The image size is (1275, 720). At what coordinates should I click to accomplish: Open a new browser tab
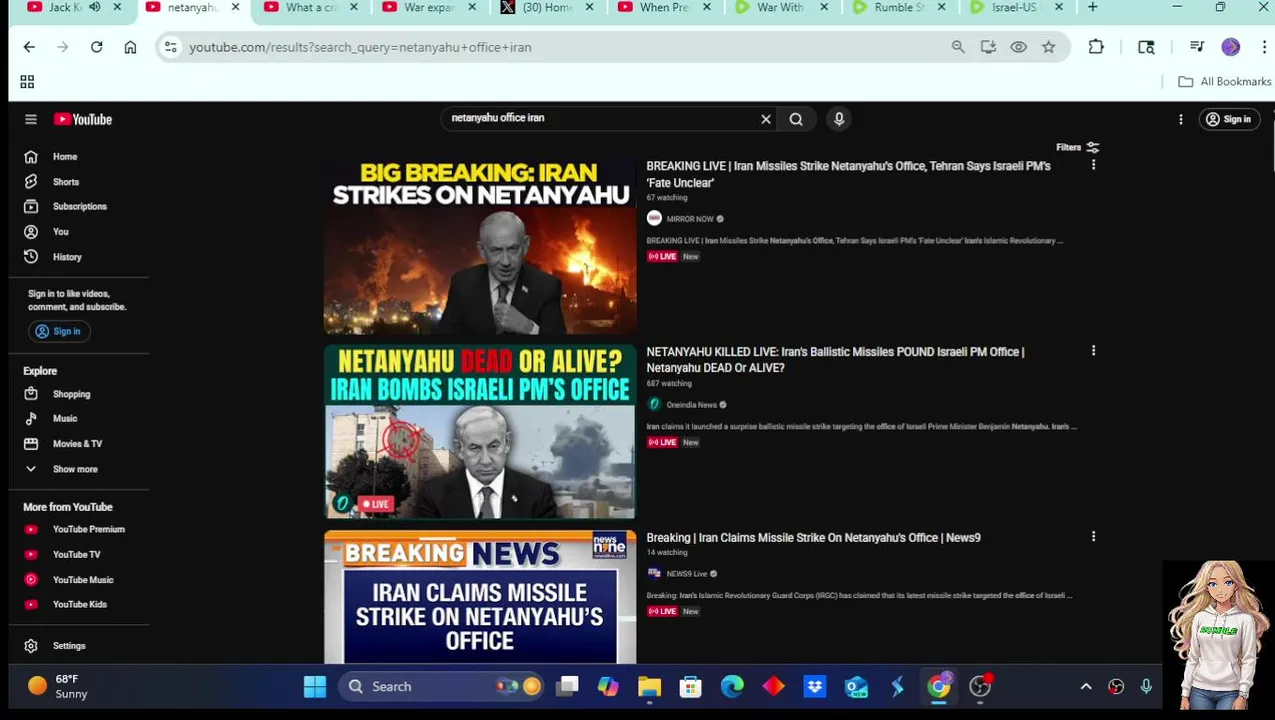tap(1092, 7)
